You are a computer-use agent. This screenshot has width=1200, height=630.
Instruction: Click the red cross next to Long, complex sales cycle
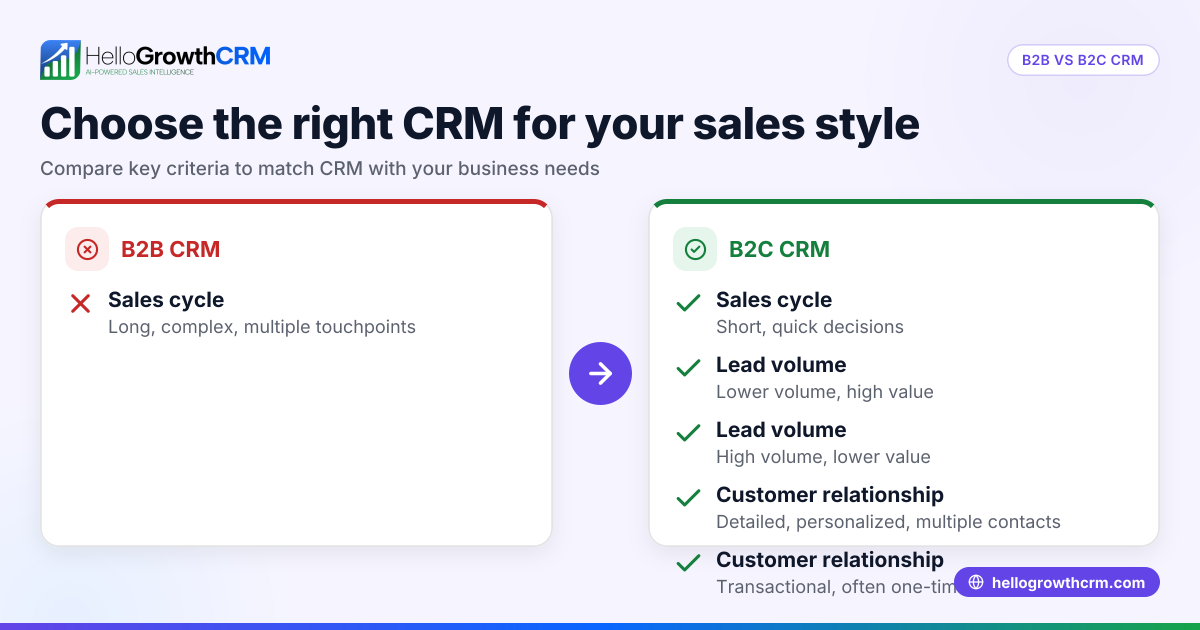tap(81, 303)
